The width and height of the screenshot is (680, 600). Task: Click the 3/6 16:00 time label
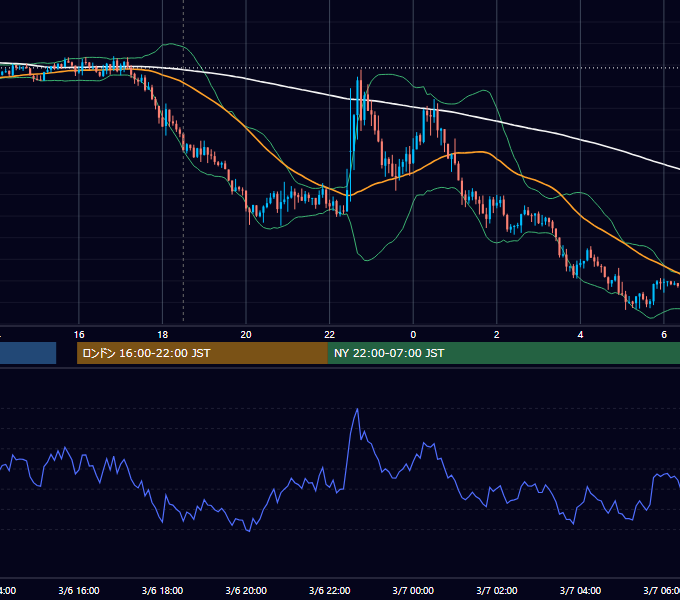click(79, 590)
